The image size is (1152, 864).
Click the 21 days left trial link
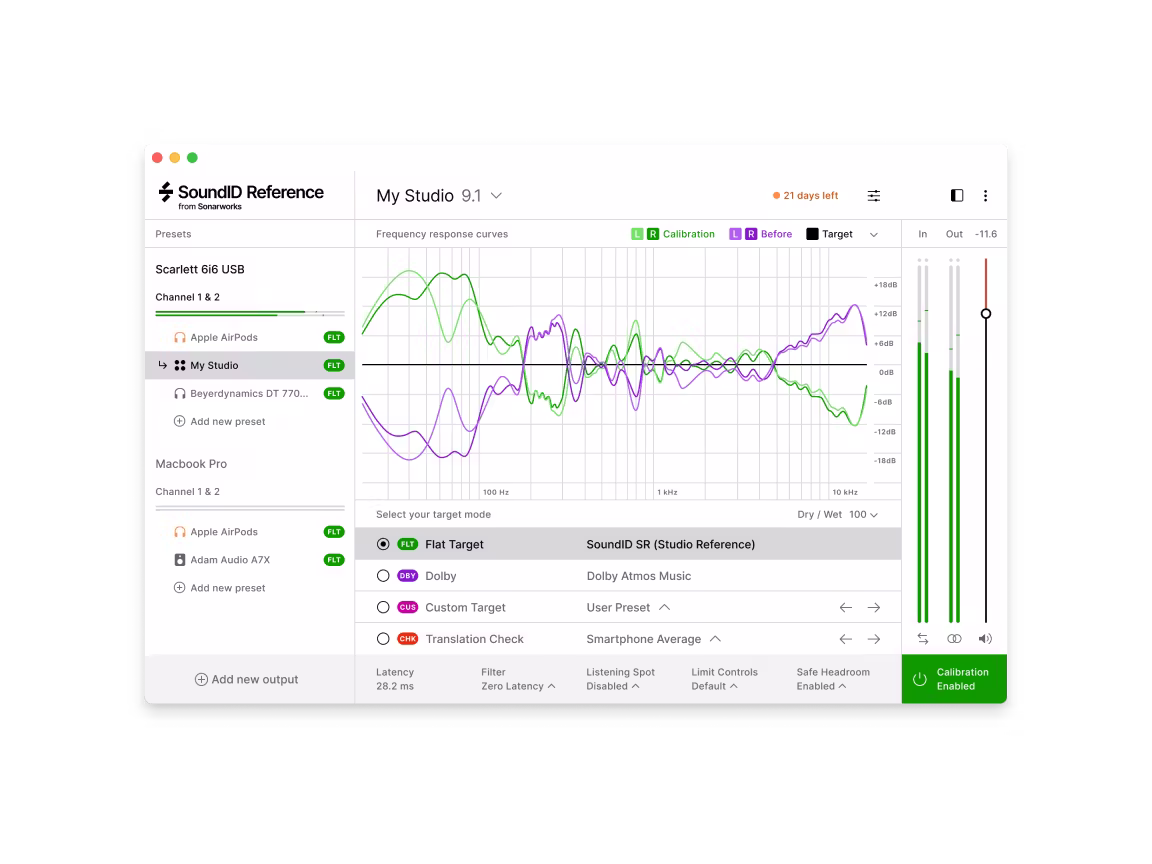click(805, 195)
